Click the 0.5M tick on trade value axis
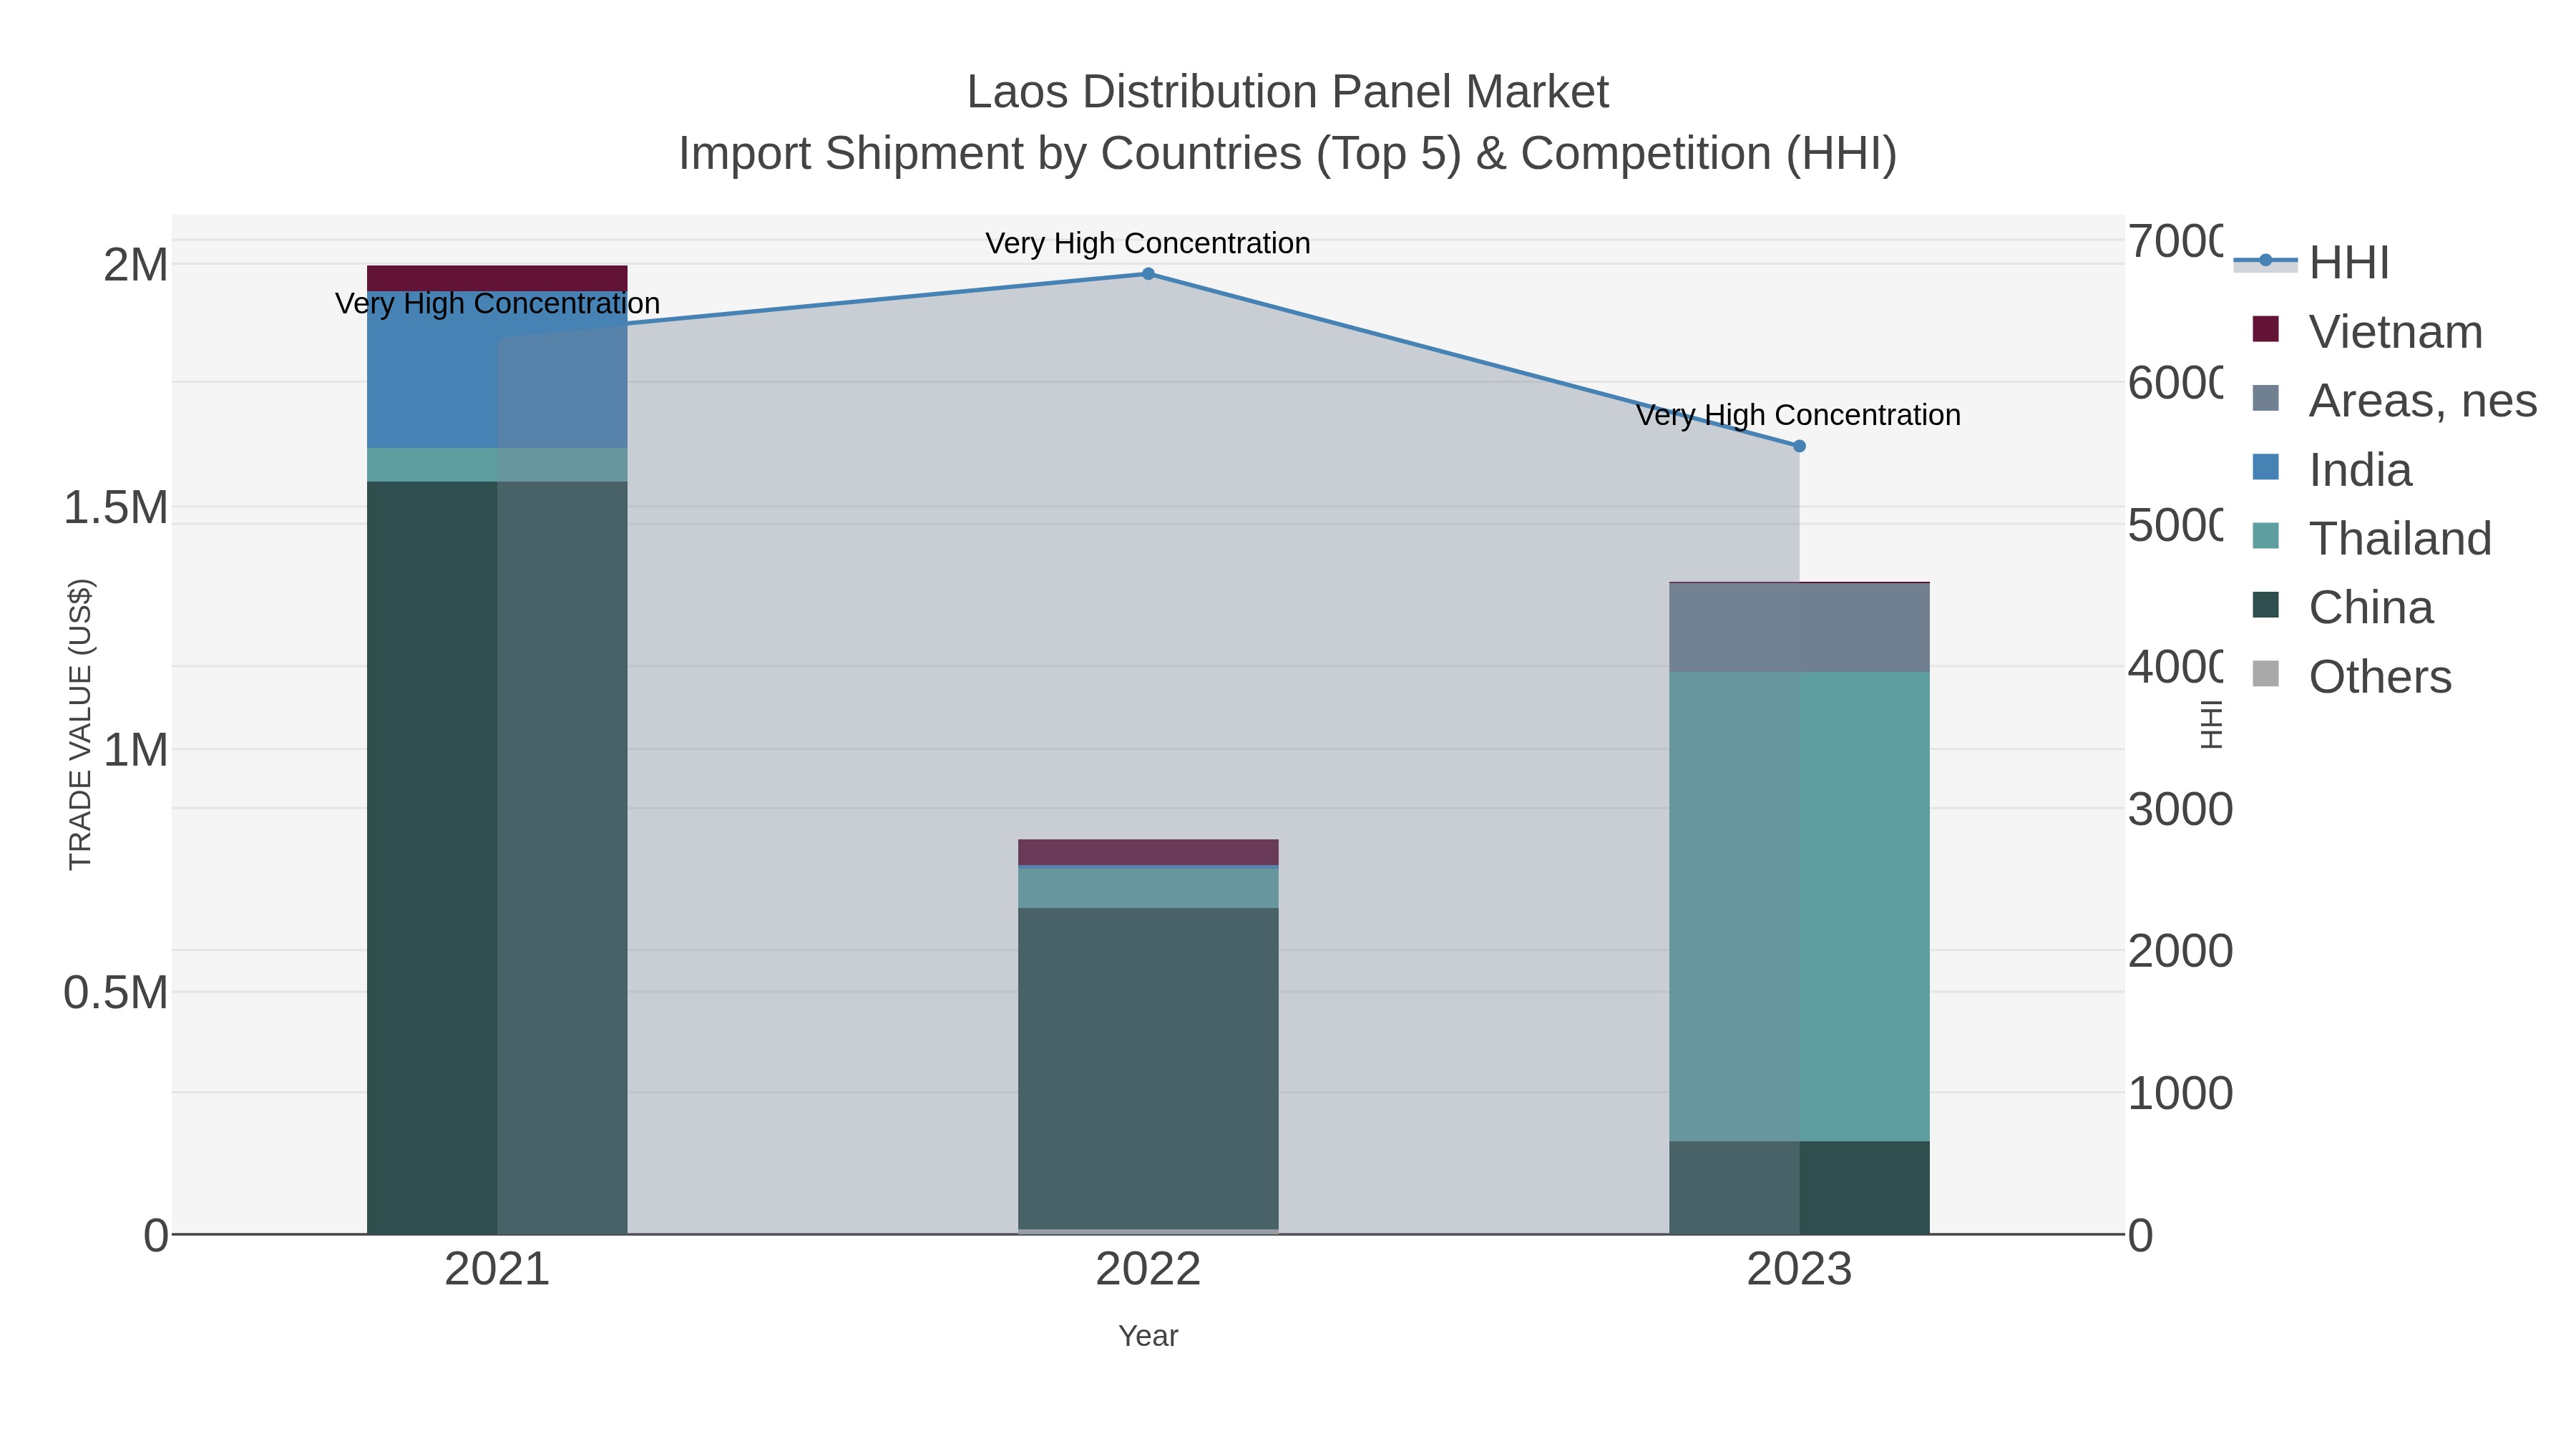Image resolution: width=2576 pixels, height=1449 pixels. point(116,993)
